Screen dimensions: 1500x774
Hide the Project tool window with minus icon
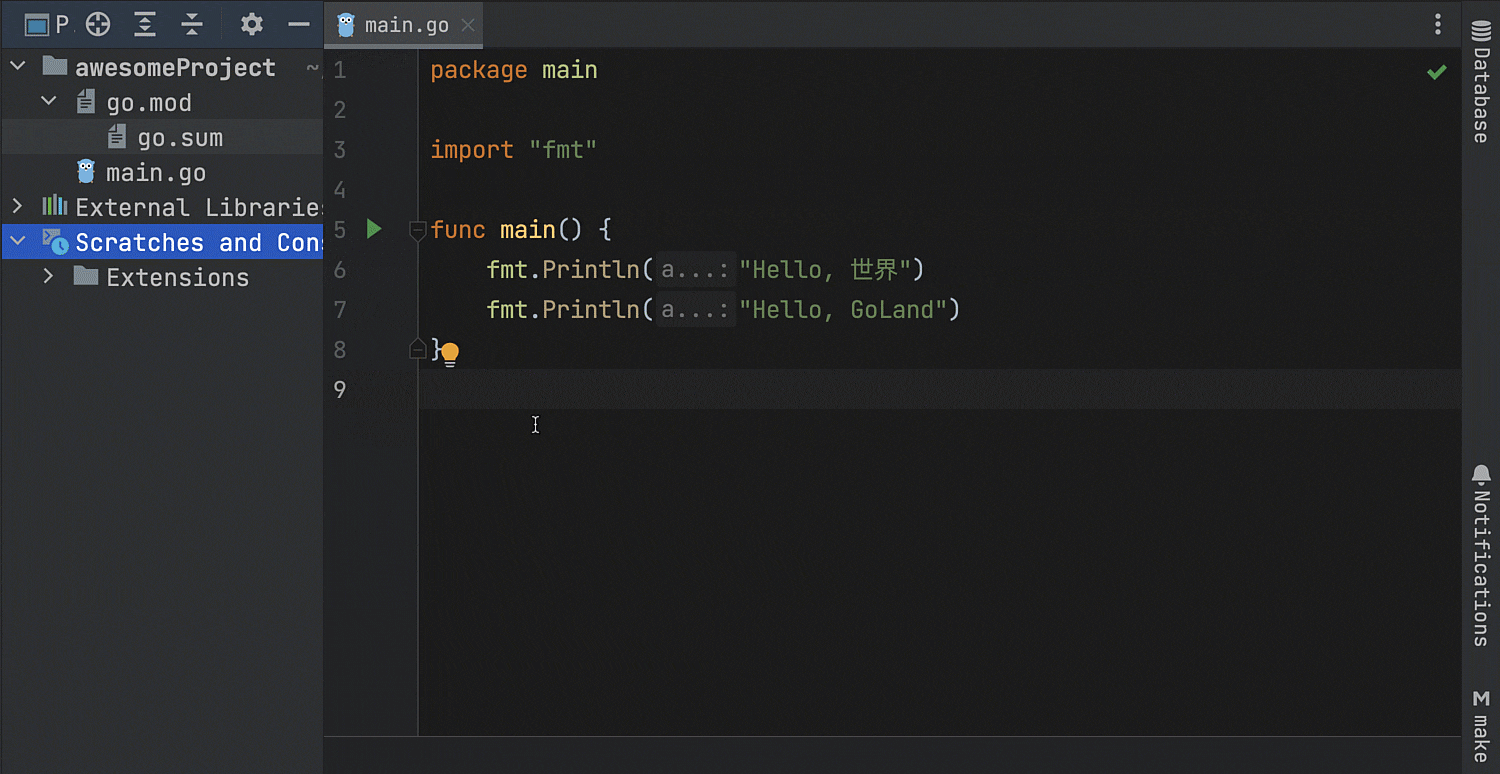(x=298, y=25)
